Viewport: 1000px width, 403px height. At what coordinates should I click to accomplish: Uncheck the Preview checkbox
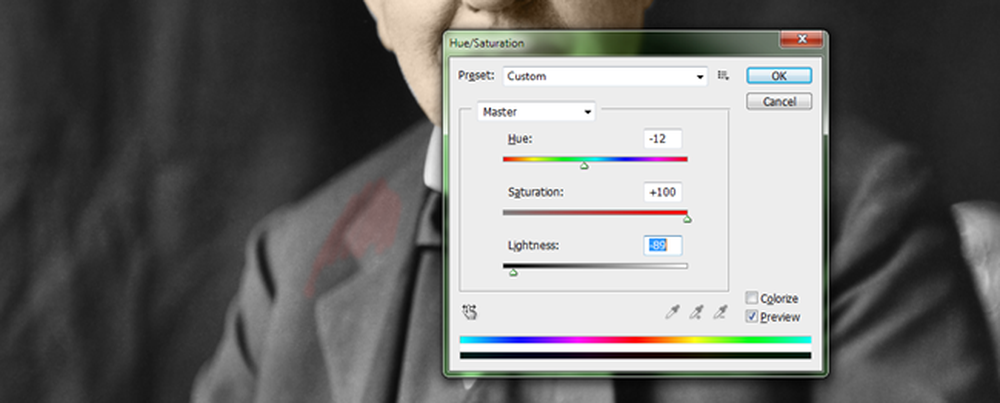point(752,317)
